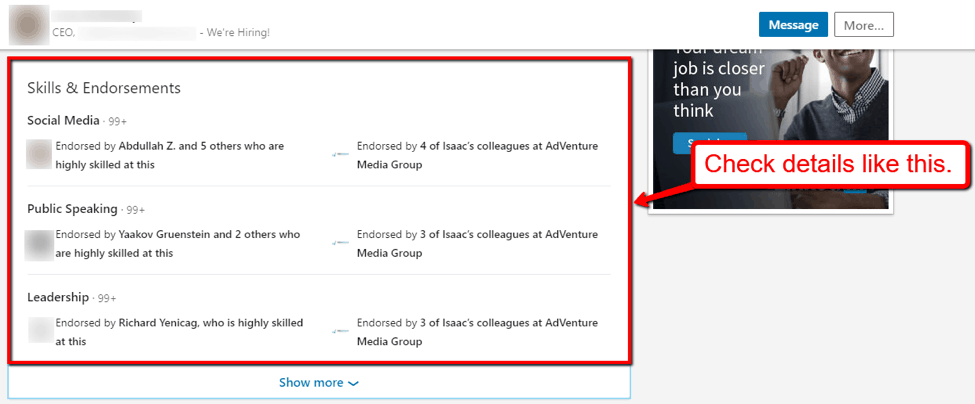Click Richard Yenicag endorser avatar
The width and height of the screenshot is (975, 404).
coord(40,331)
